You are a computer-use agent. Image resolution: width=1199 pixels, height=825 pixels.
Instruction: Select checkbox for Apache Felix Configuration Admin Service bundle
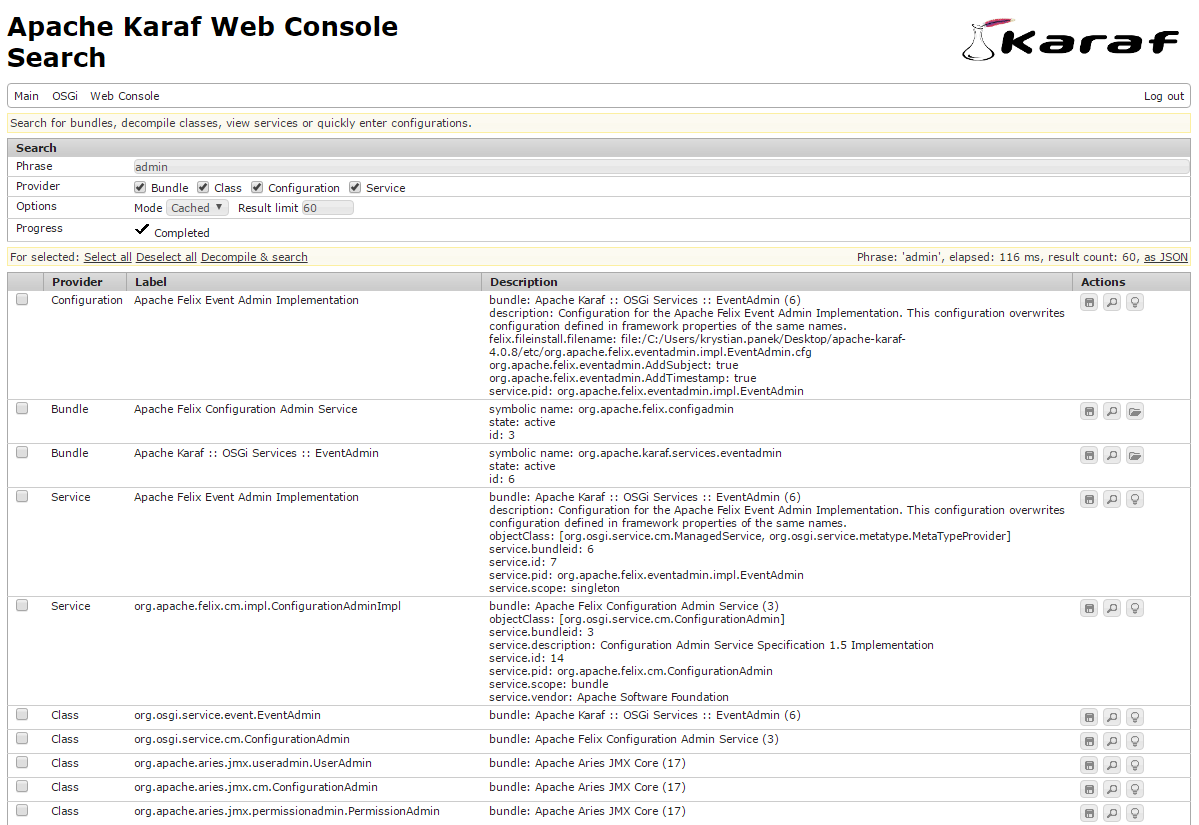point(22,408)
